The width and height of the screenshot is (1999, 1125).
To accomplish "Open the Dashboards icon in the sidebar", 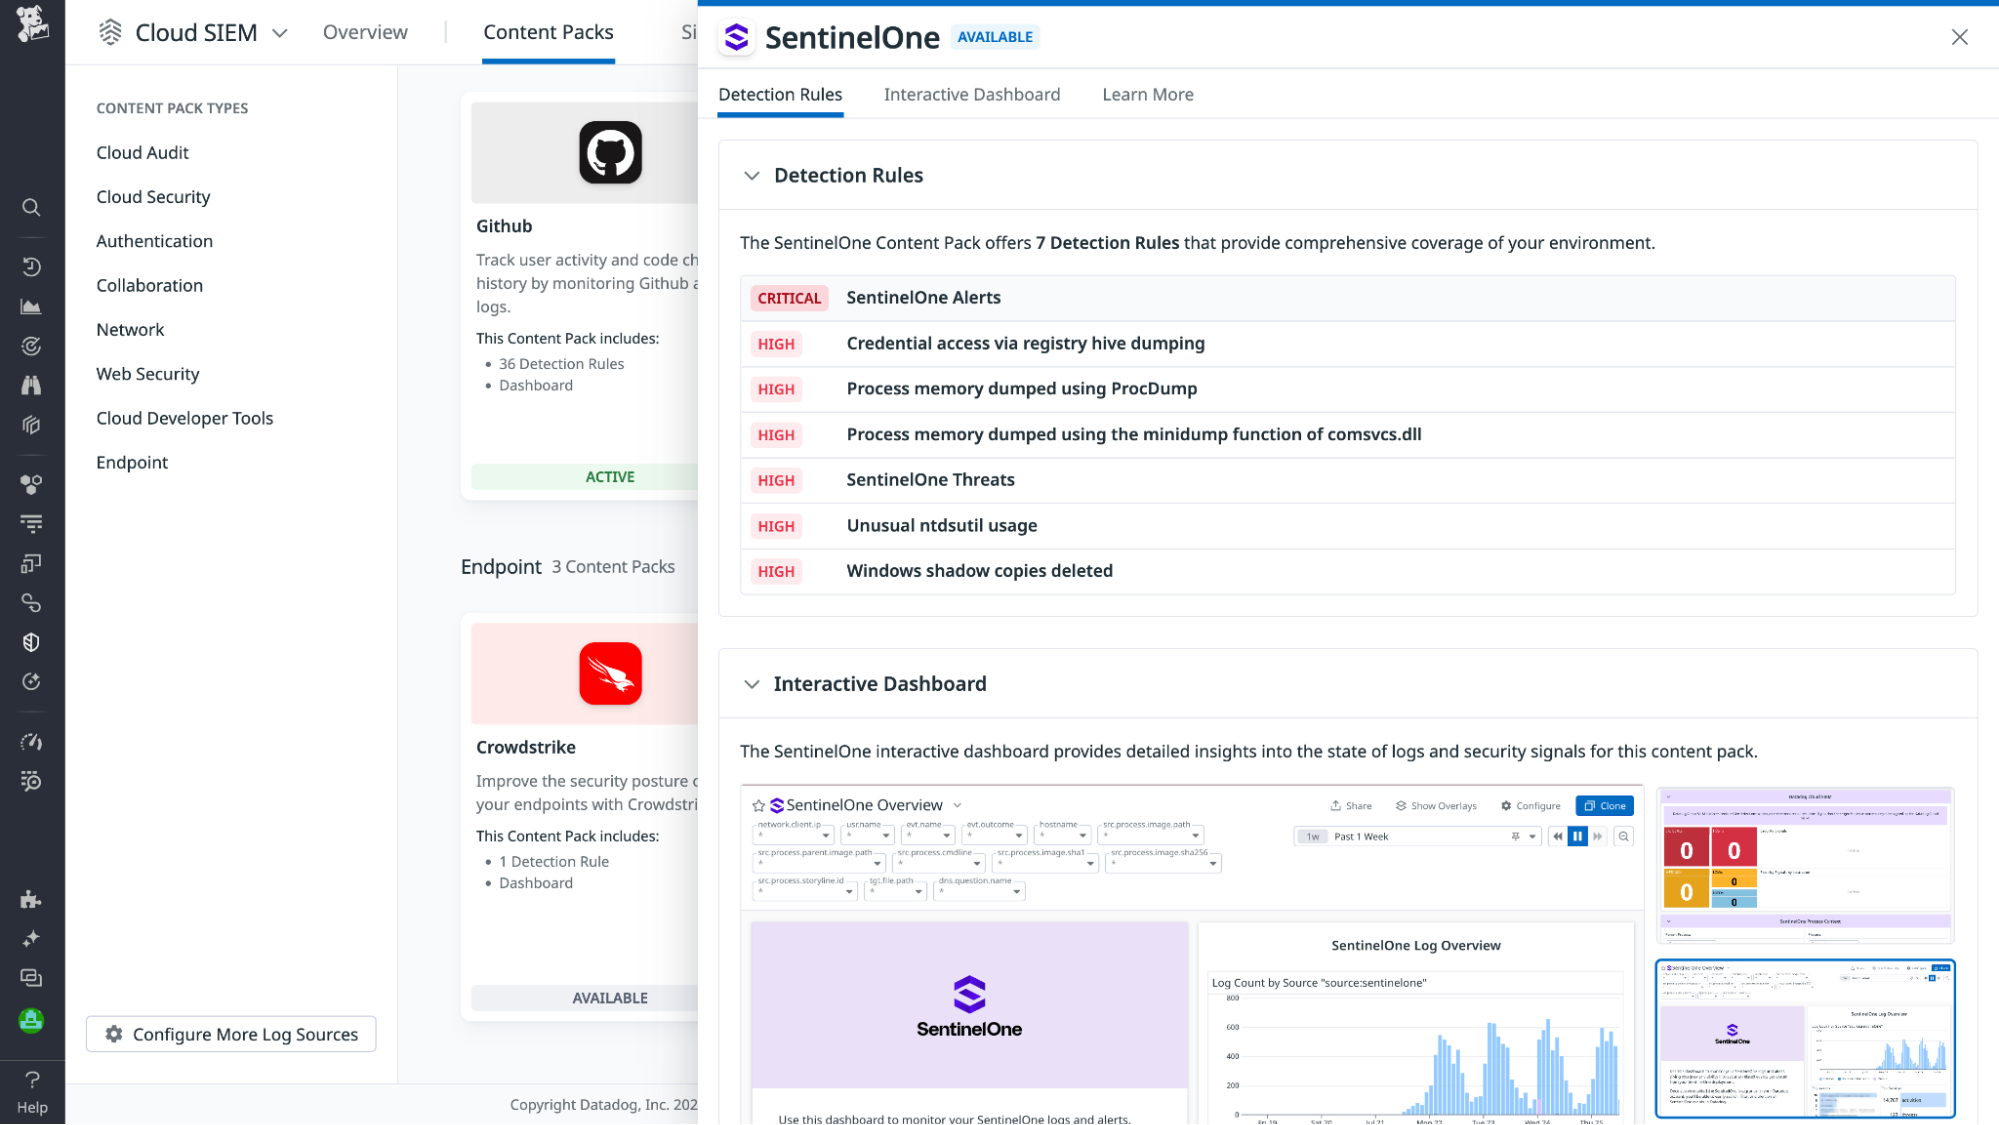I will point(31,306).
